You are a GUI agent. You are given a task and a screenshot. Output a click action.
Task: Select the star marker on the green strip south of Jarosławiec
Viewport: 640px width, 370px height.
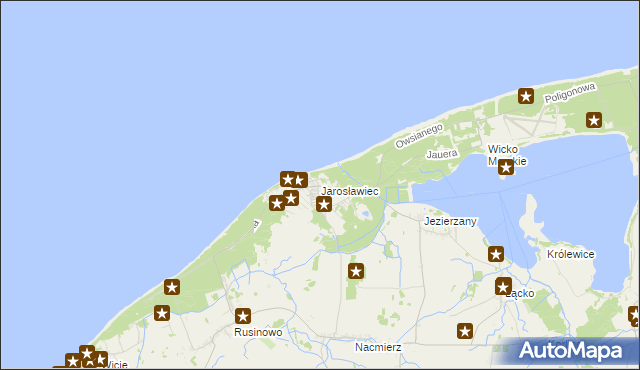coord(356,271)
